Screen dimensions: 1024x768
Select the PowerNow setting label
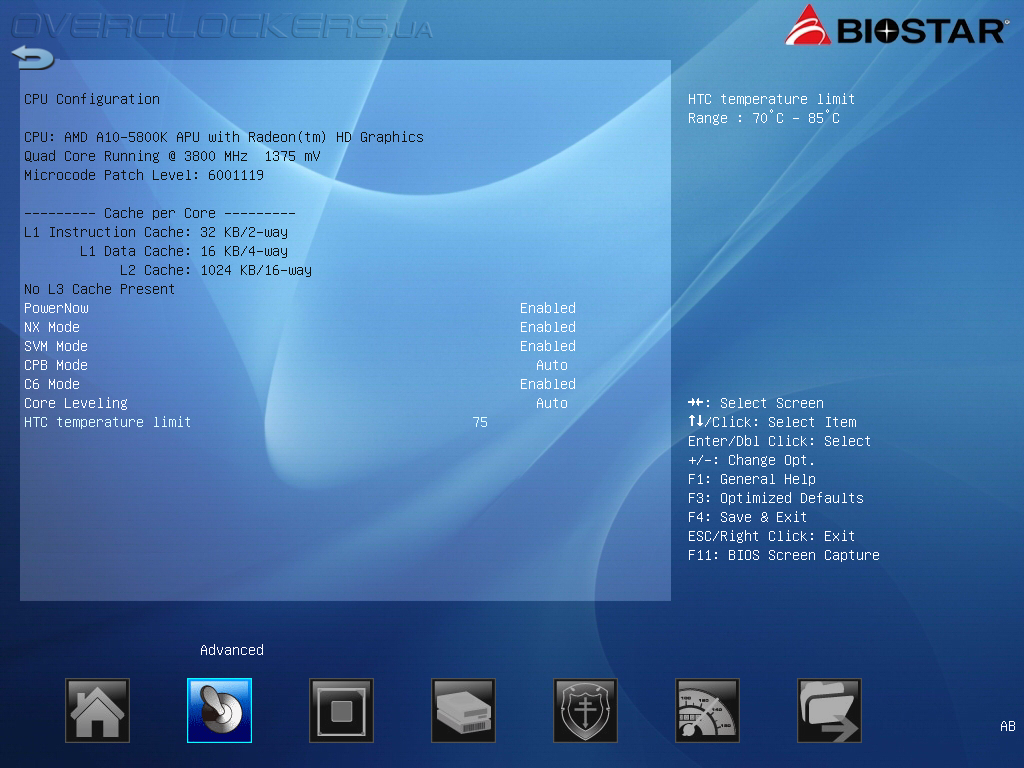point(56,308)
